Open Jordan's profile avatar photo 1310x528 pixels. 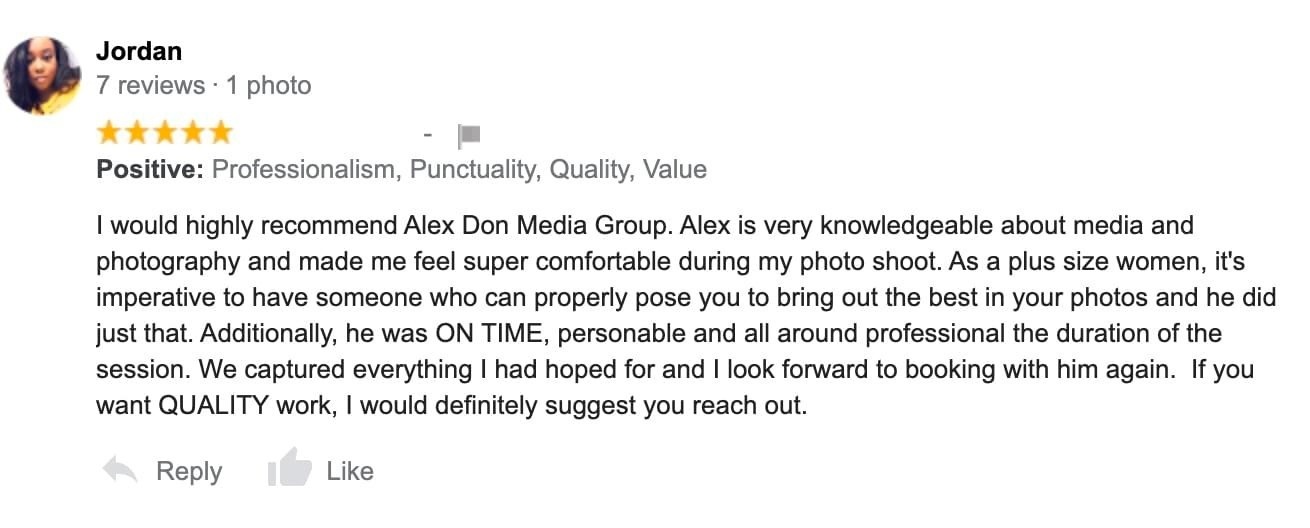coord(43,76)
